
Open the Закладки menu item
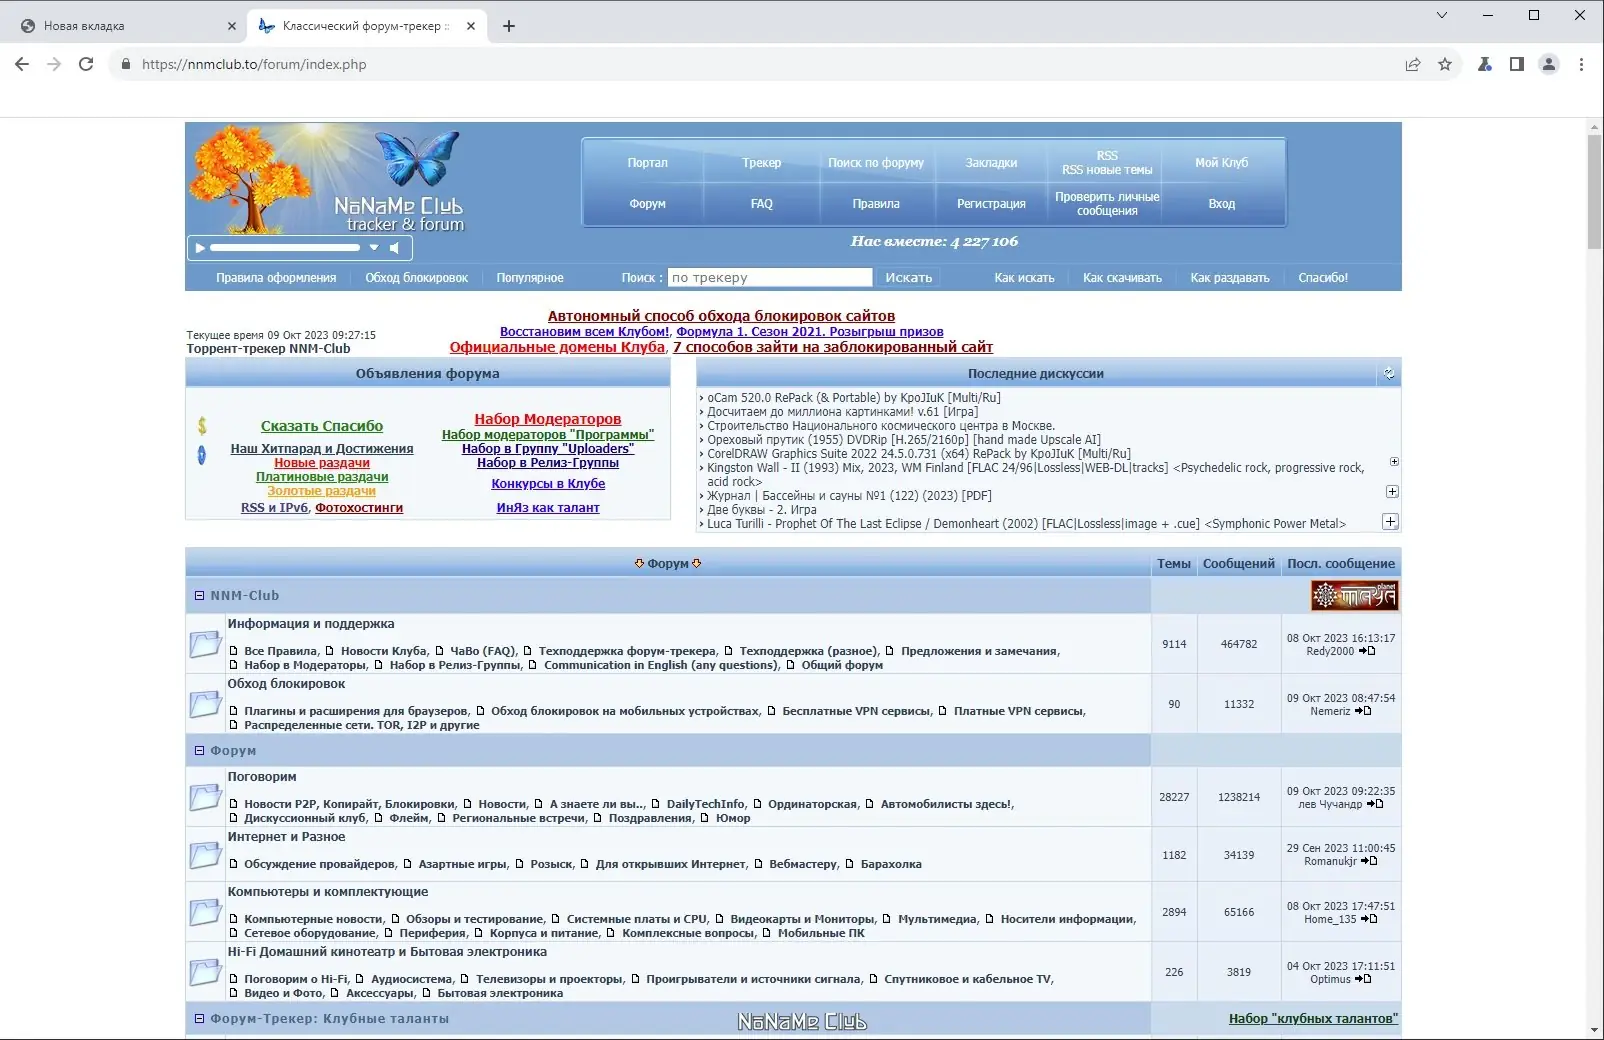click(991, 162)
